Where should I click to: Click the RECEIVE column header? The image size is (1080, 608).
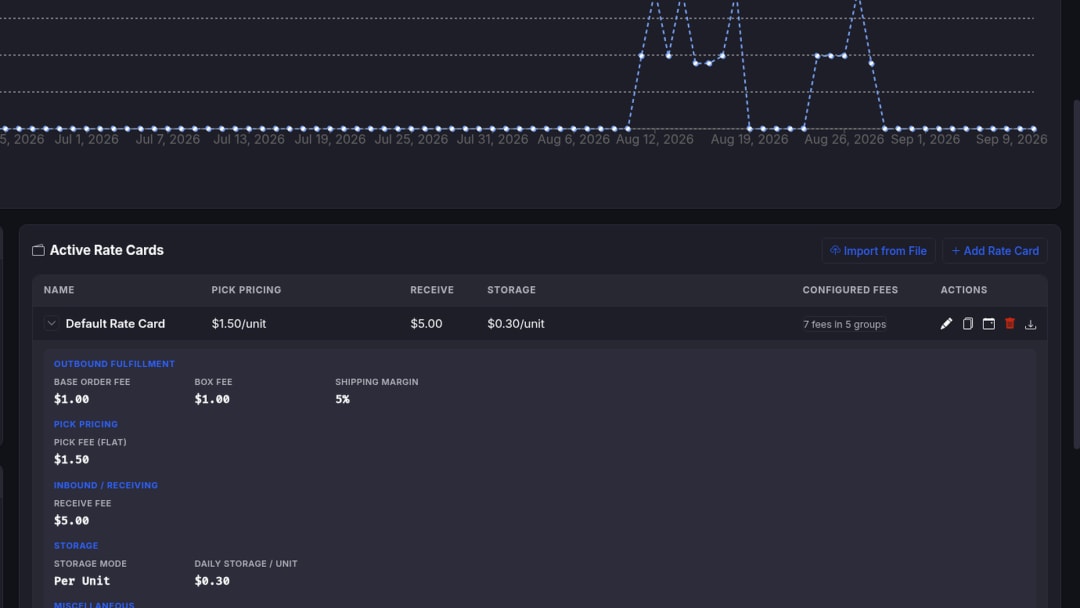[432, 290]
